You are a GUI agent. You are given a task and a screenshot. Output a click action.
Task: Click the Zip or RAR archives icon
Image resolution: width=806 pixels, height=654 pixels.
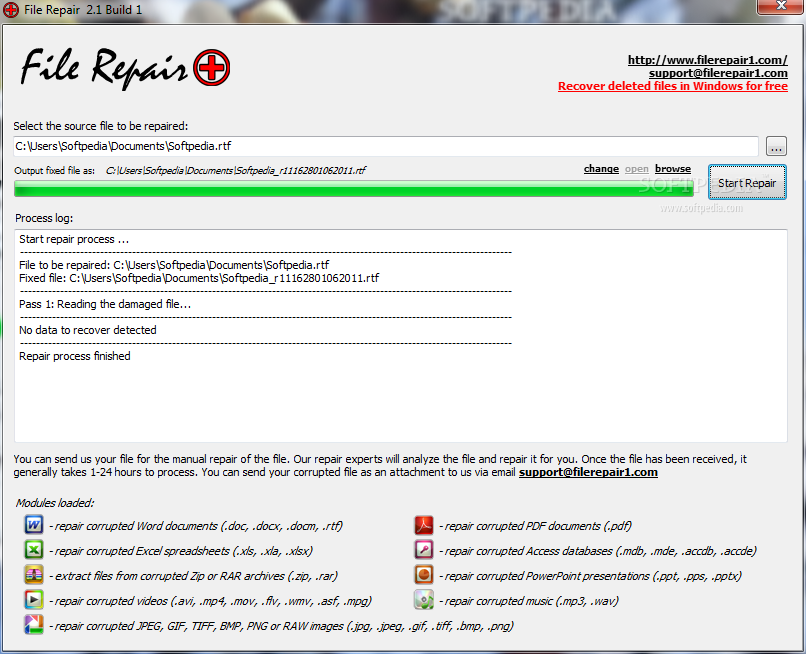click(34, 575)
